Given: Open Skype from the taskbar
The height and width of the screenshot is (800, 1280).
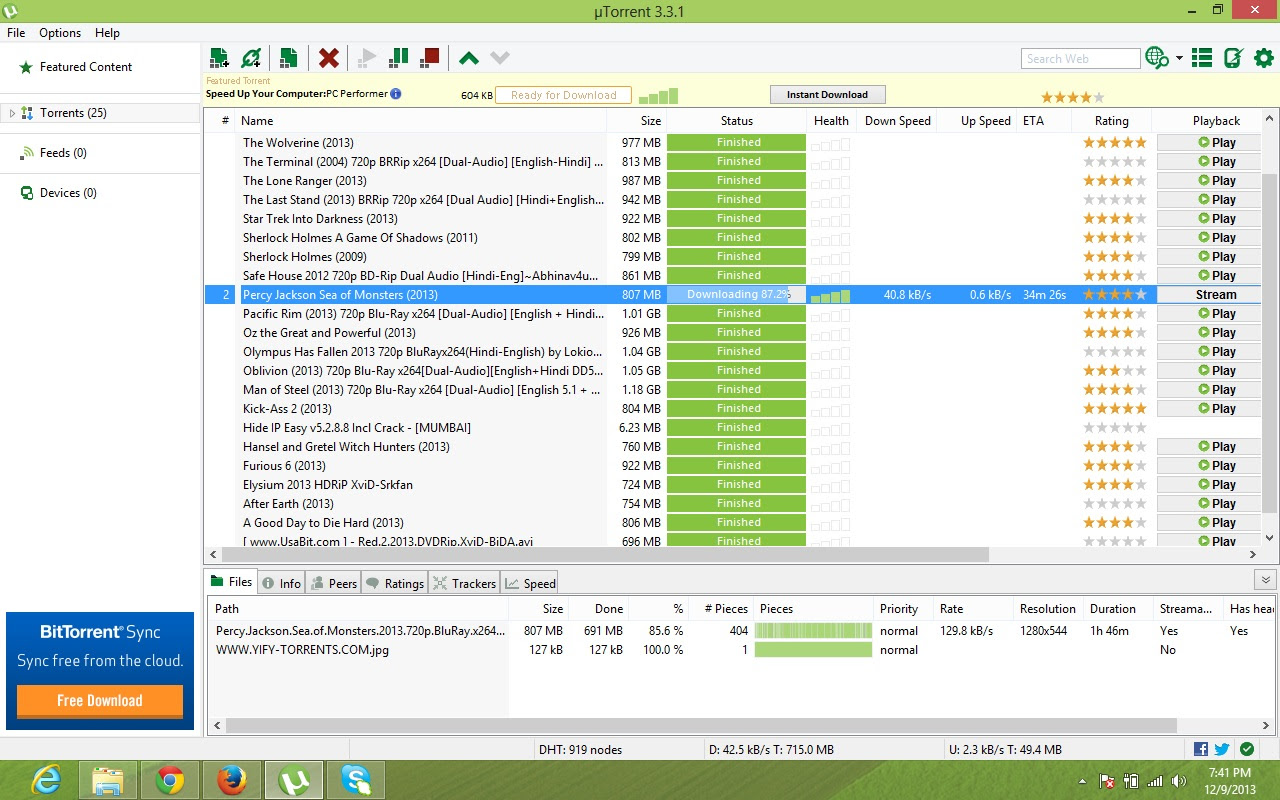Looking at the screenshot, I should point(355,780).
